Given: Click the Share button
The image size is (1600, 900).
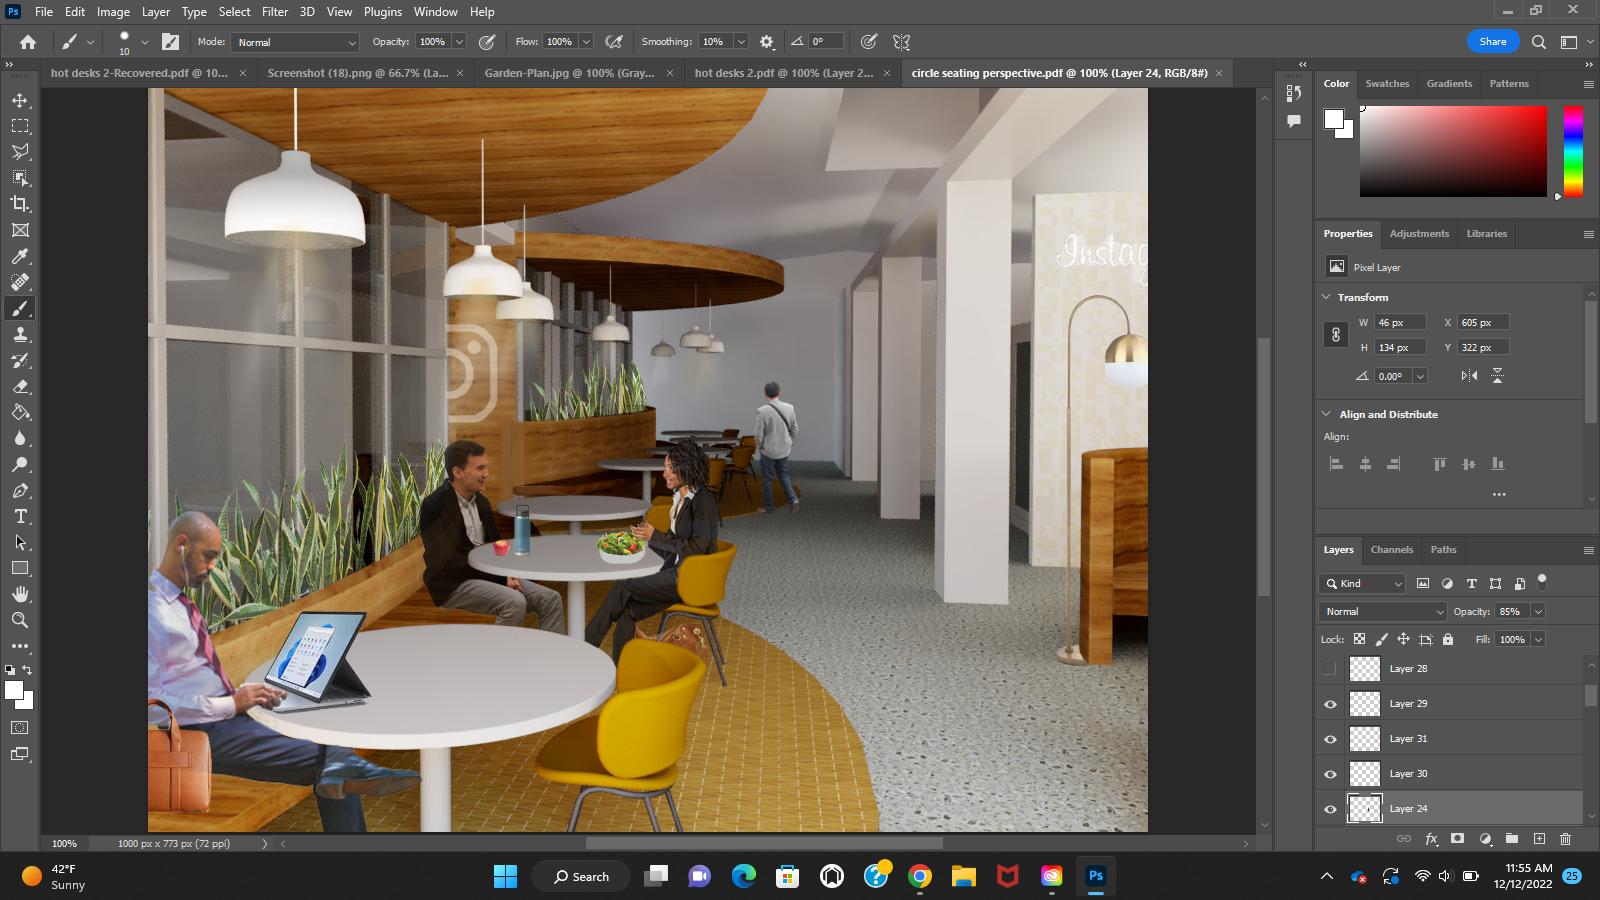Looking at the screenshot, I should click(x=1492, y=41).
